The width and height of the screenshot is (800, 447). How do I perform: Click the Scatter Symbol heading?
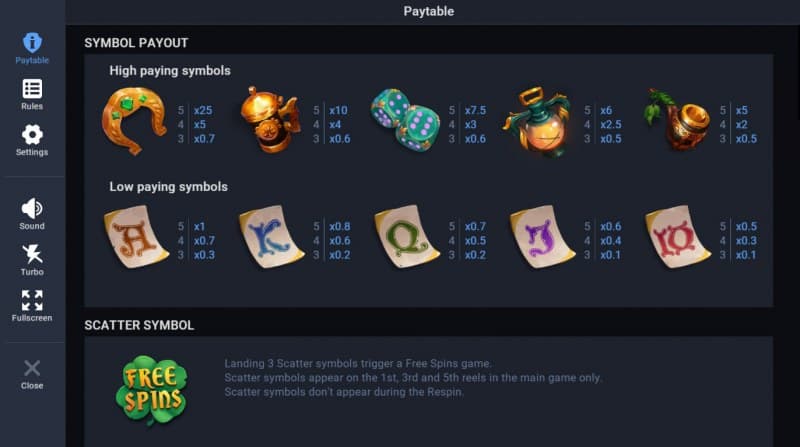[139, 325]
